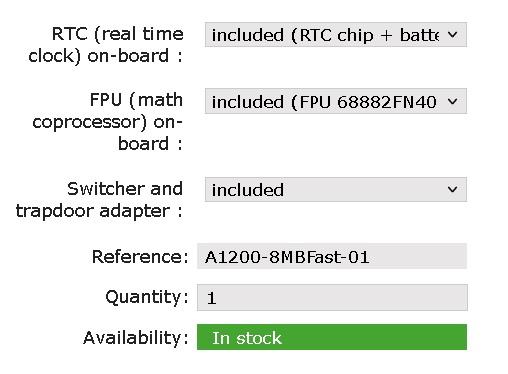Click the chevron arrow of FPU dropdown
The image size is (508, 374).
tap(452, 101)
